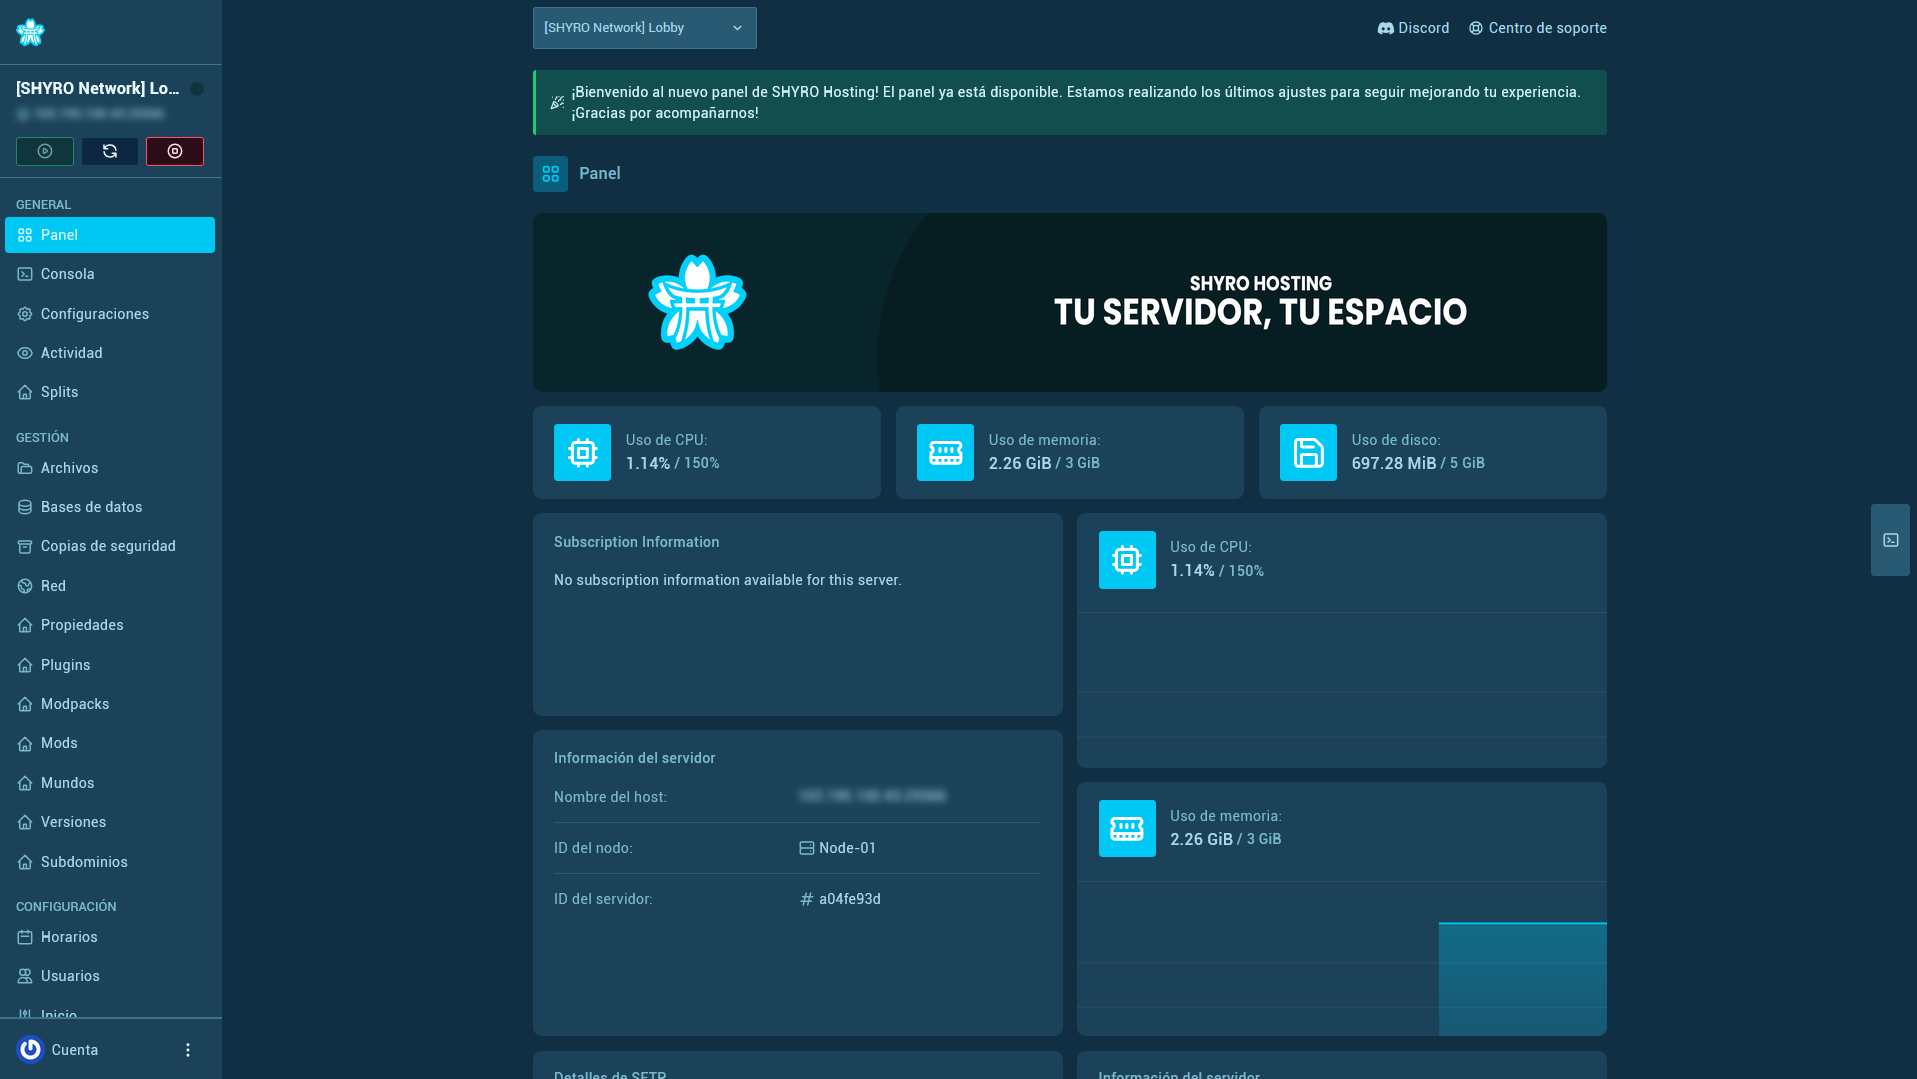
Task: Click the CPU icon above the CPU graph
Action: click(1127, 560)
